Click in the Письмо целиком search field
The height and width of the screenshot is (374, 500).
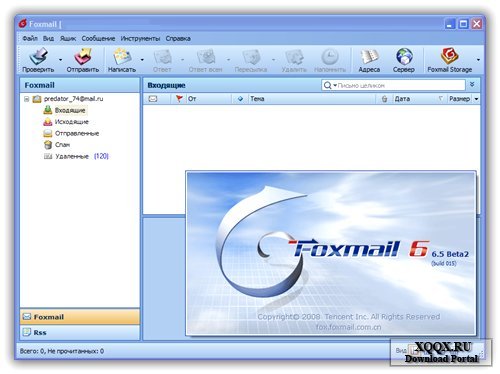[x=400, y=85]
